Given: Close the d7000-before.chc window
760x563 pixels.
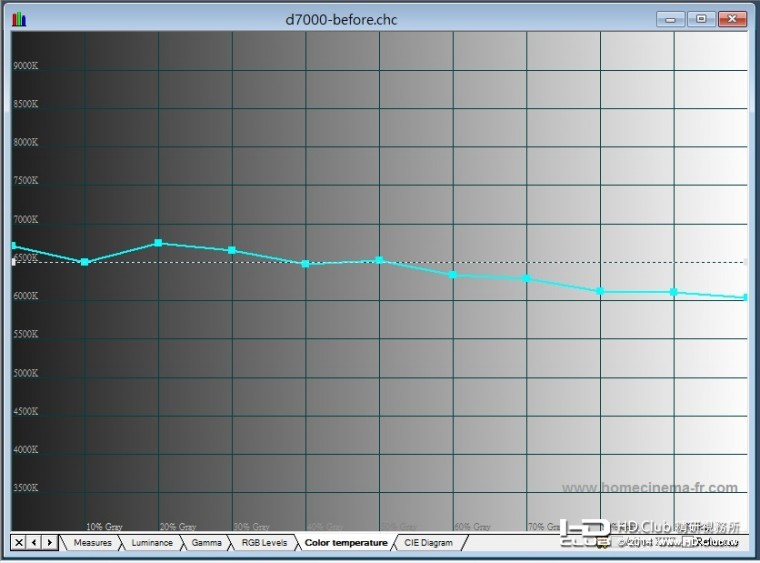Looking at the screenshot, I should (x=732, y=19).
